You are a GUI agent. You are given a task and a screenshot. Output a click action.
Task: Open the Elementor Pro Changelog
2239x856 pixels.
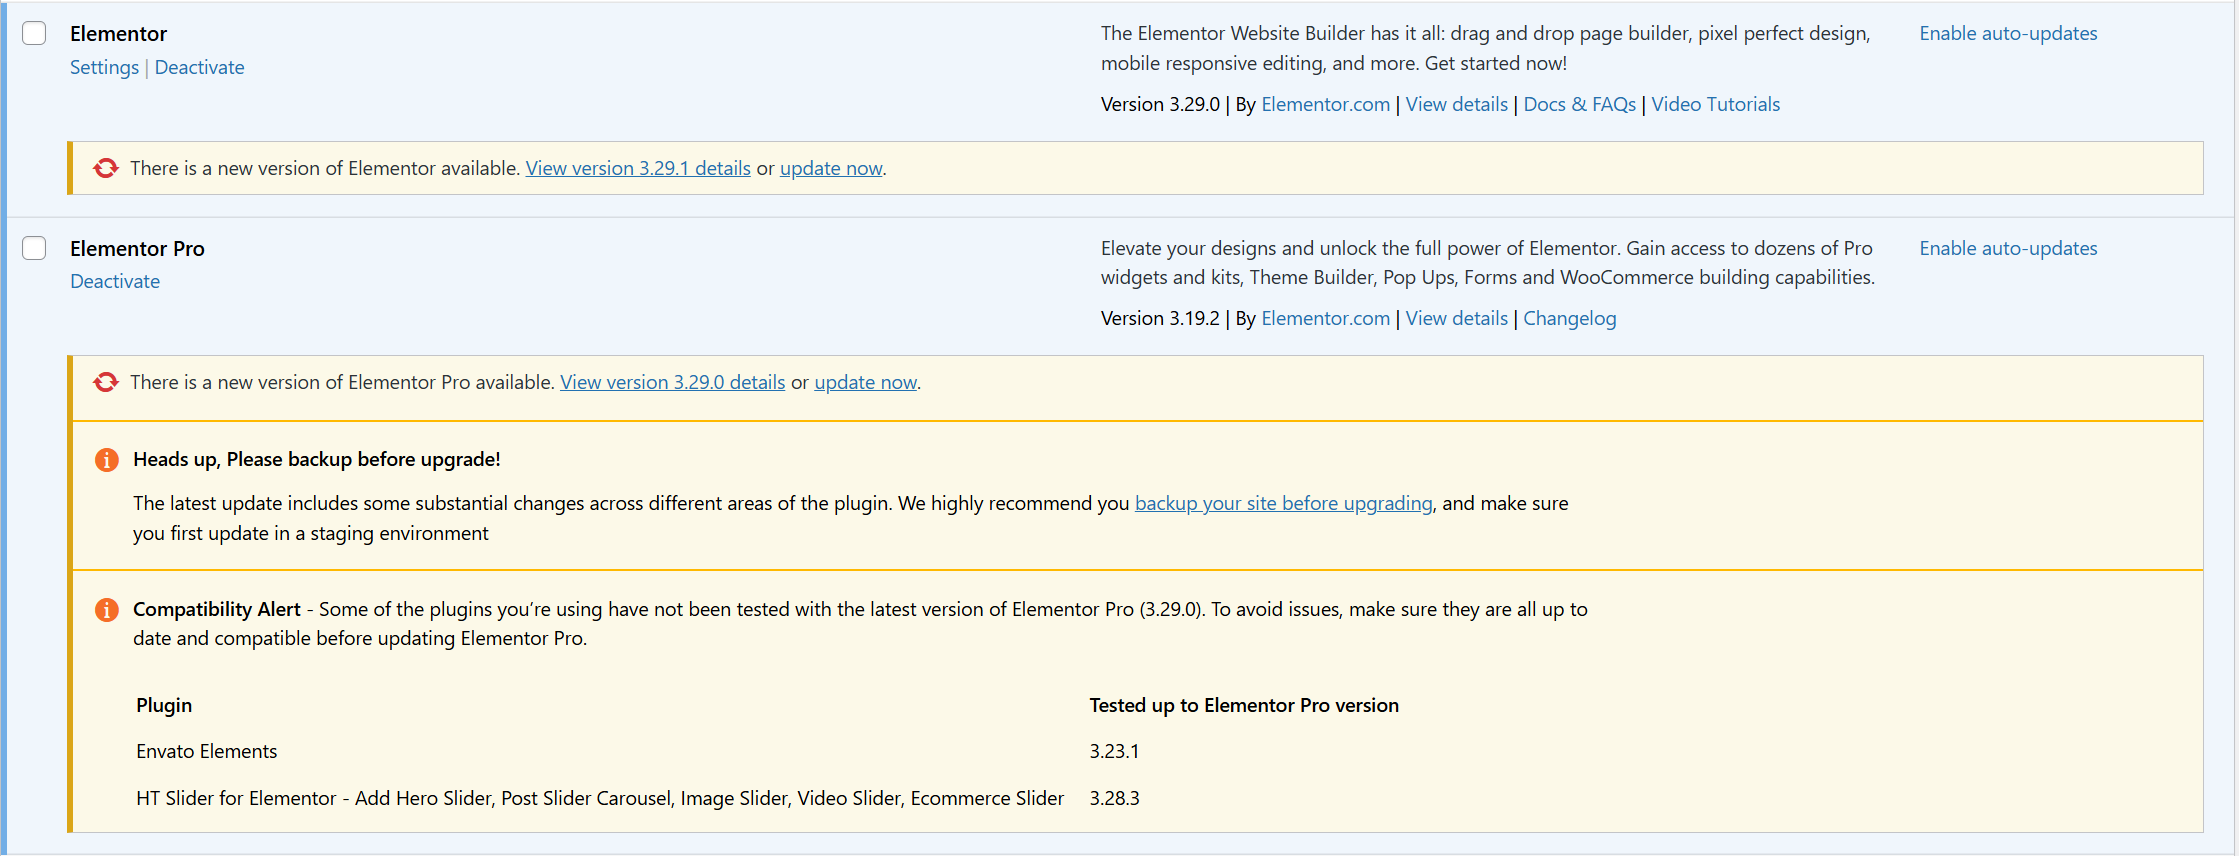[1569, 318]
